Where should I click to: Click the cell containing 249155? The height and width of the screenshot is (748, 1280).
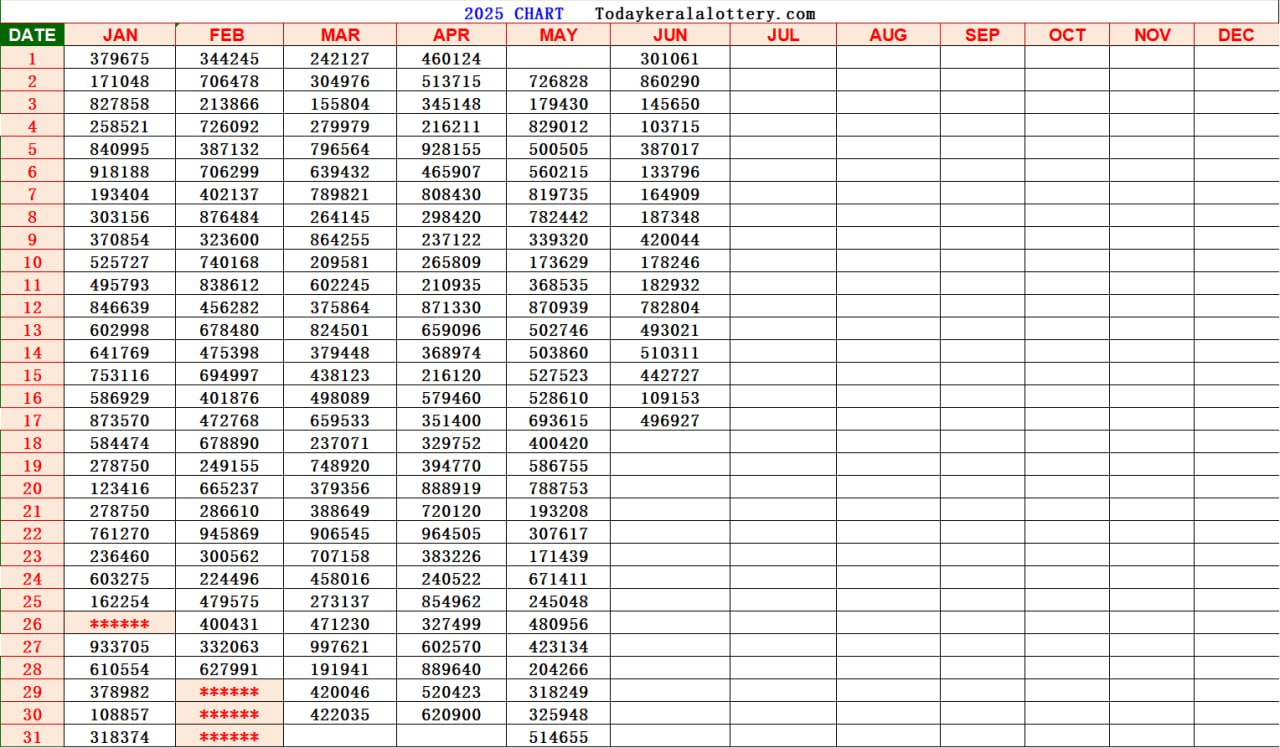229,466
